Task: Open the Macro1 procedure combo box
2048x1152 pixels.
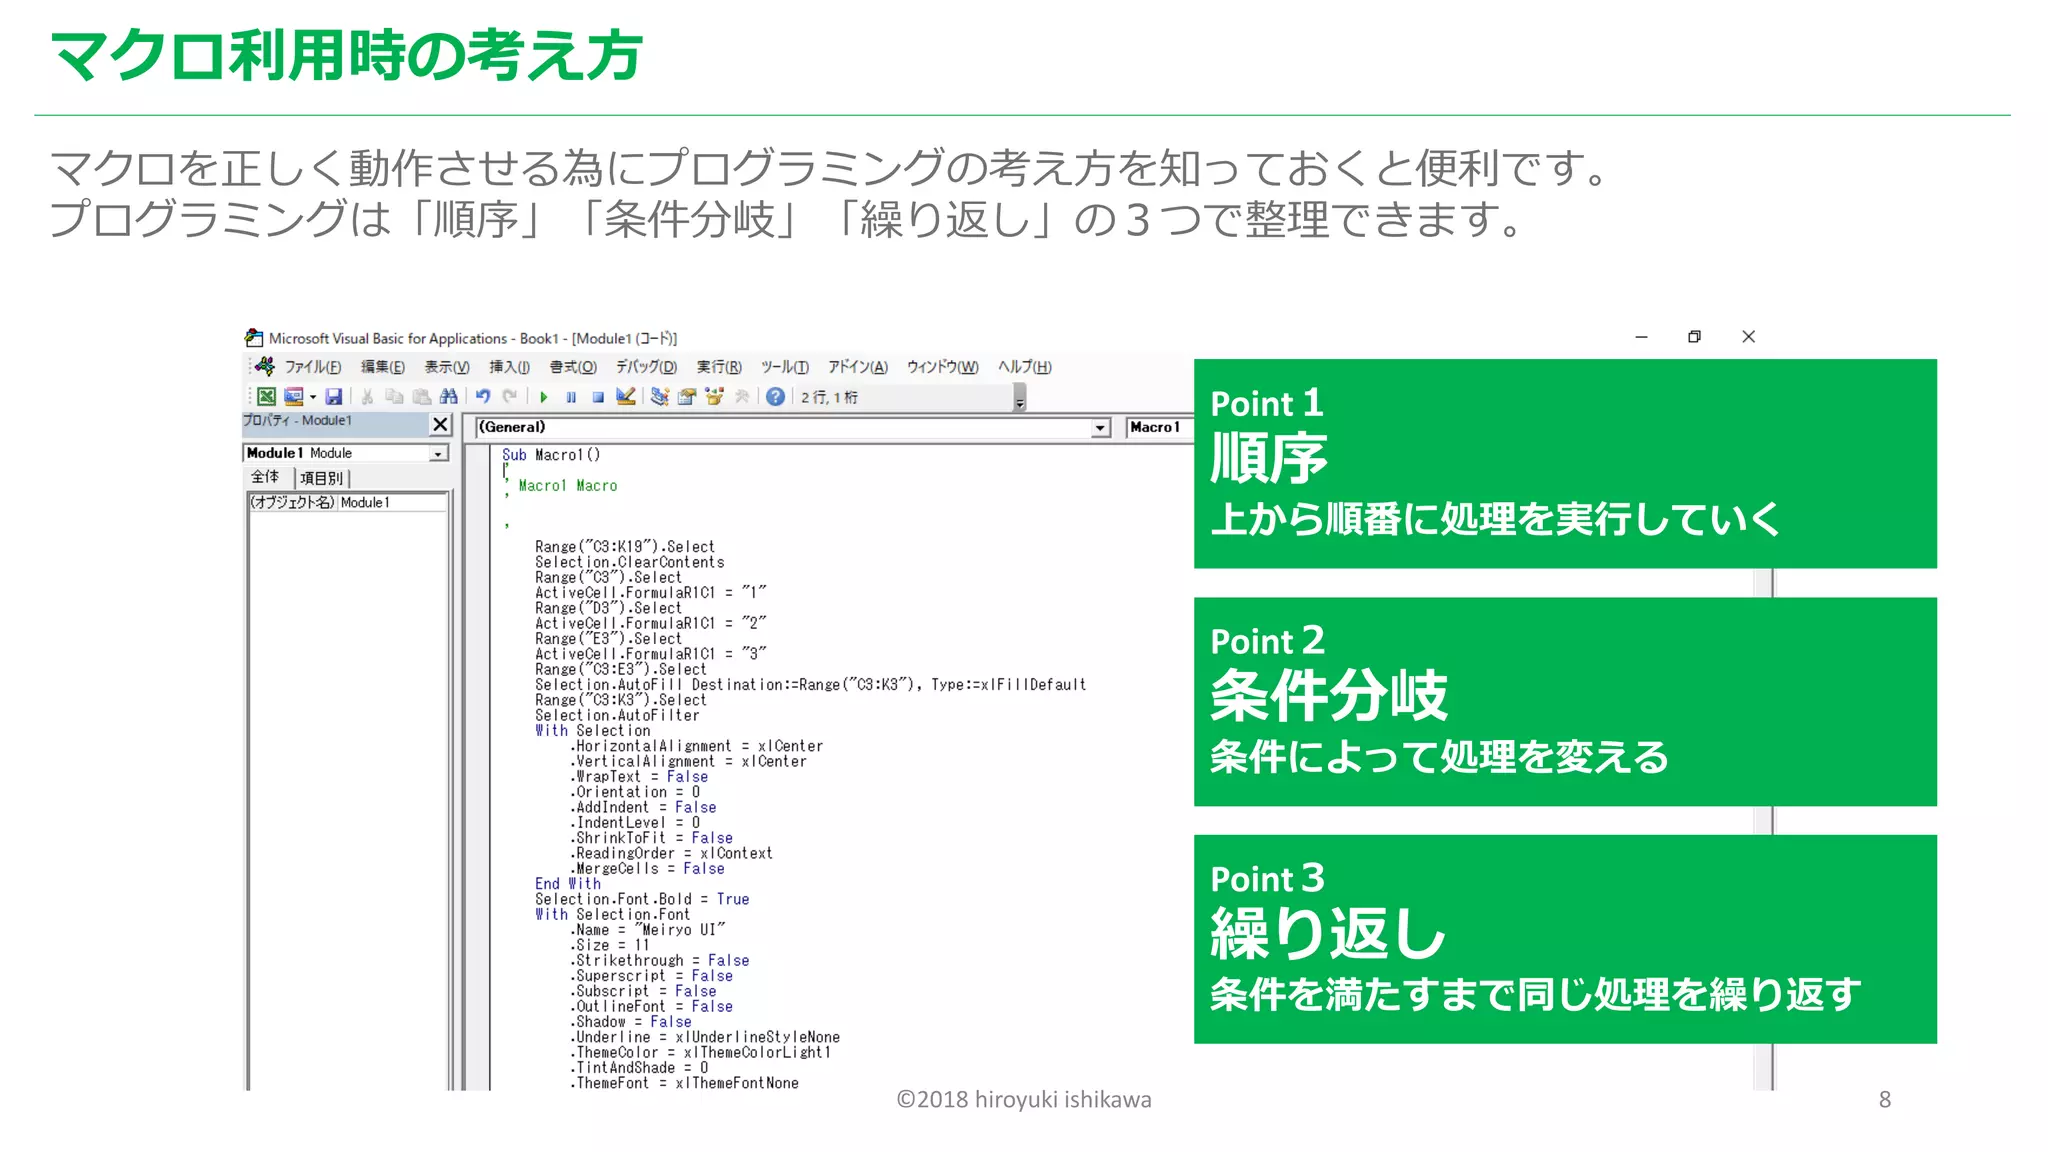Action: [1158, 427]
